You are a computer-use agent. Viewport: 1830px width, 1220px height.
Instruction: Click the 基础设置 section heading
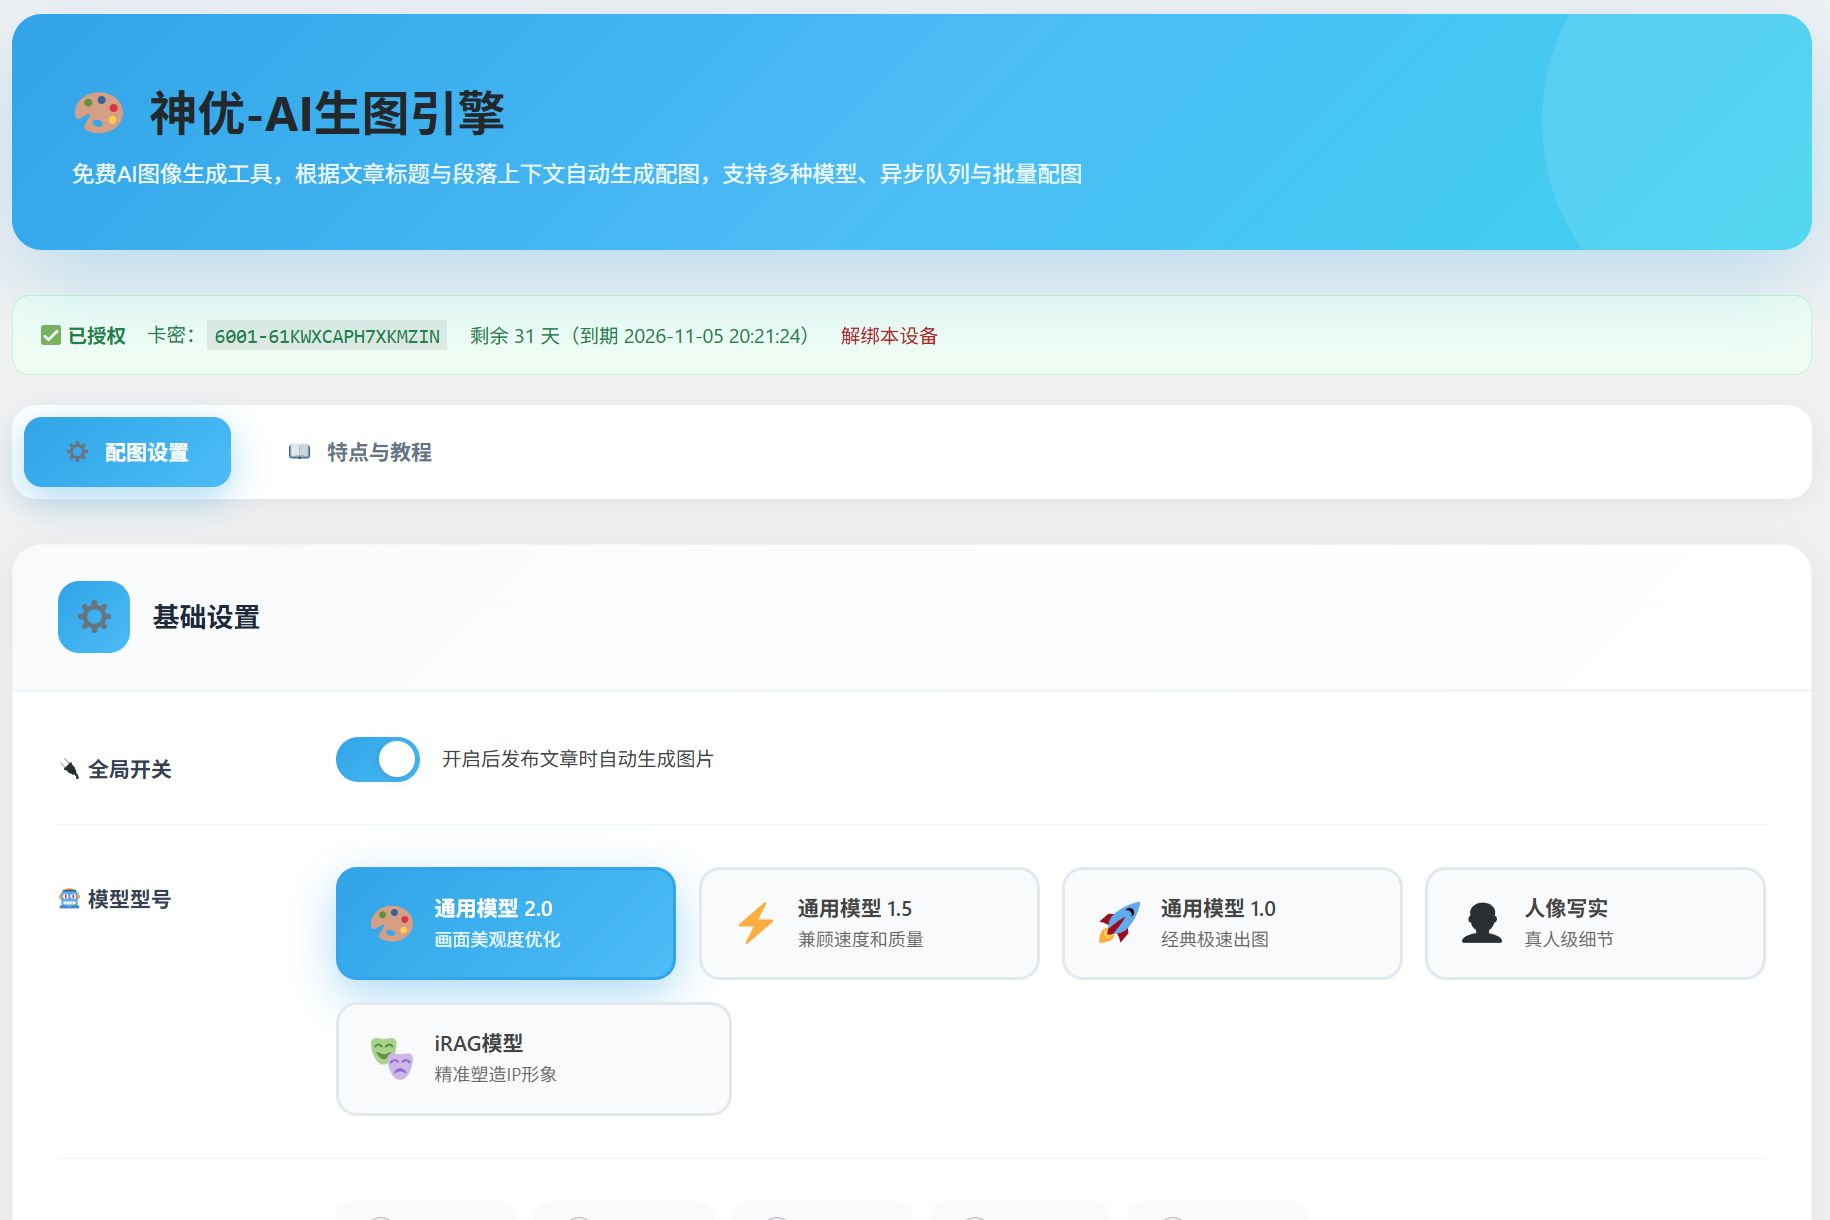pyautogui.click(x=206, y=617)
